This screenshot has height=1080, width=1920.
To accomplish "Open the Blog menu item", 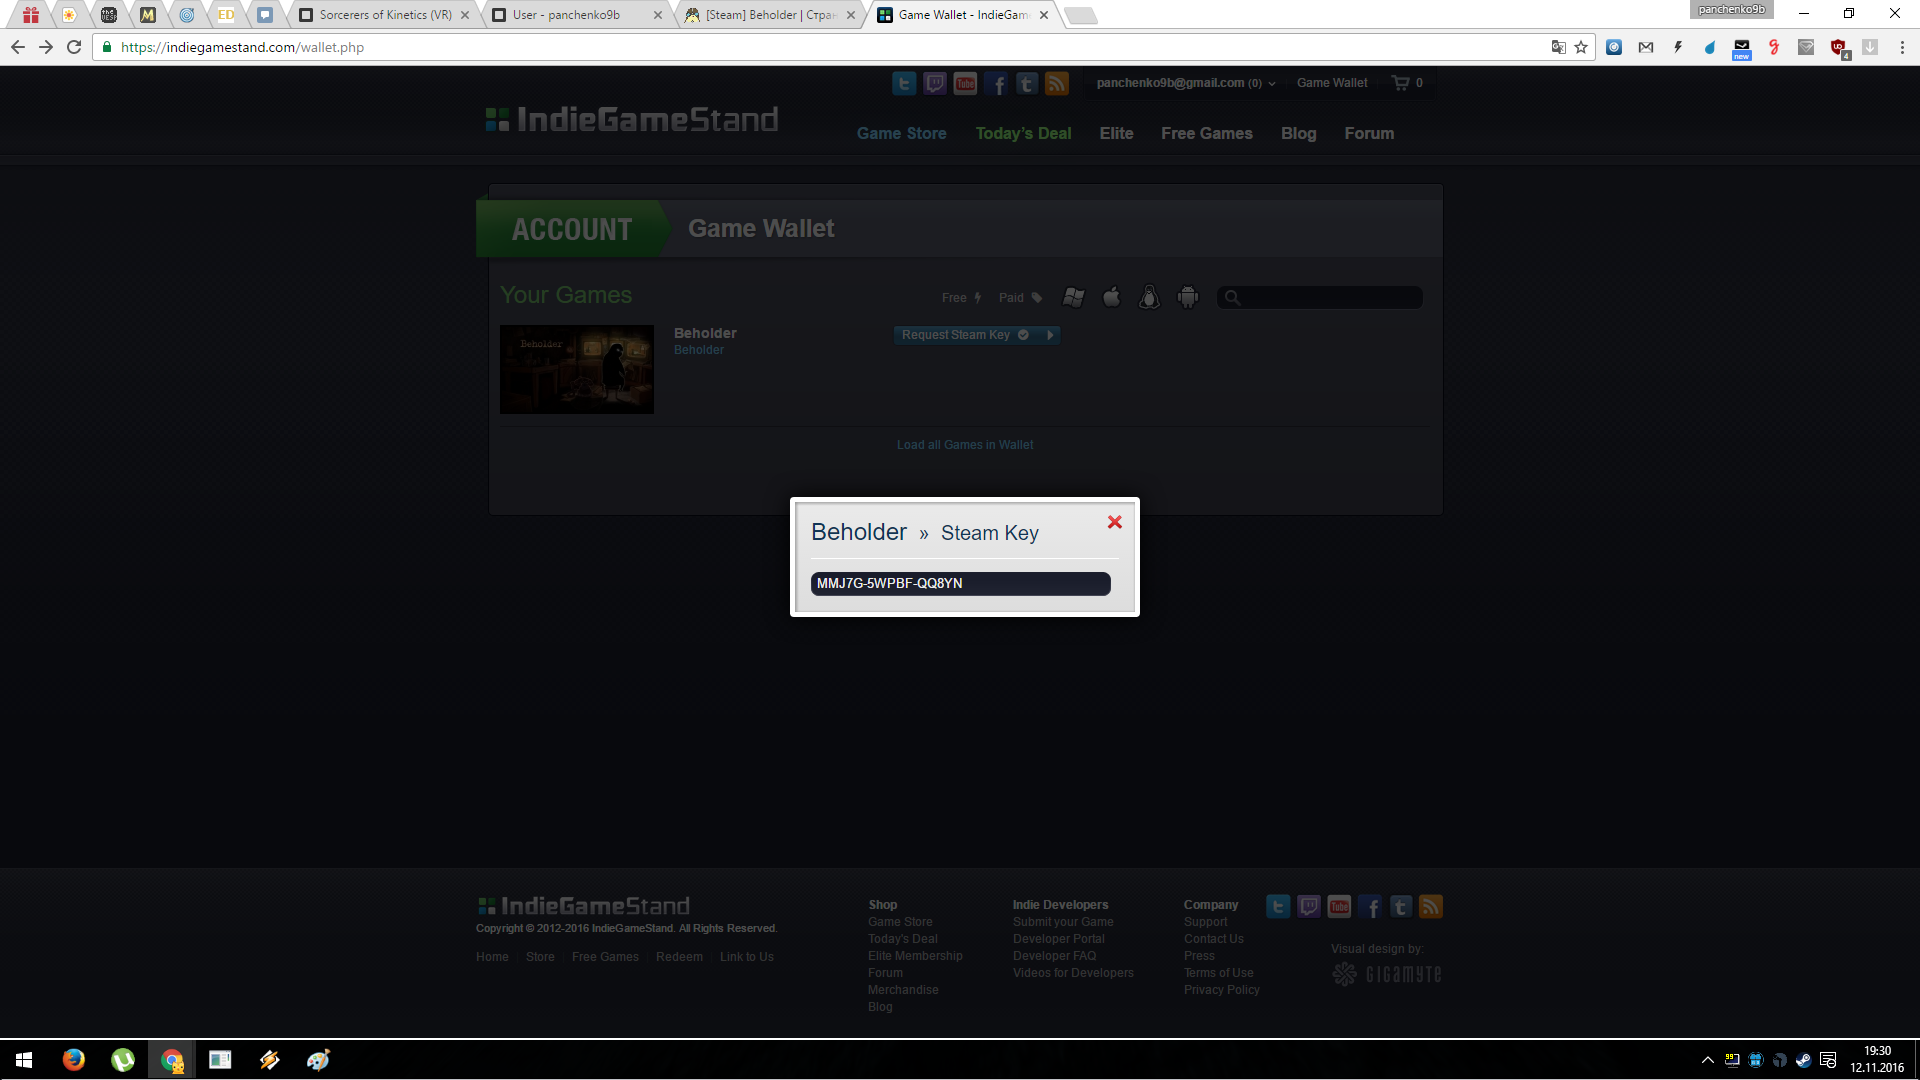I will 1298,134.
